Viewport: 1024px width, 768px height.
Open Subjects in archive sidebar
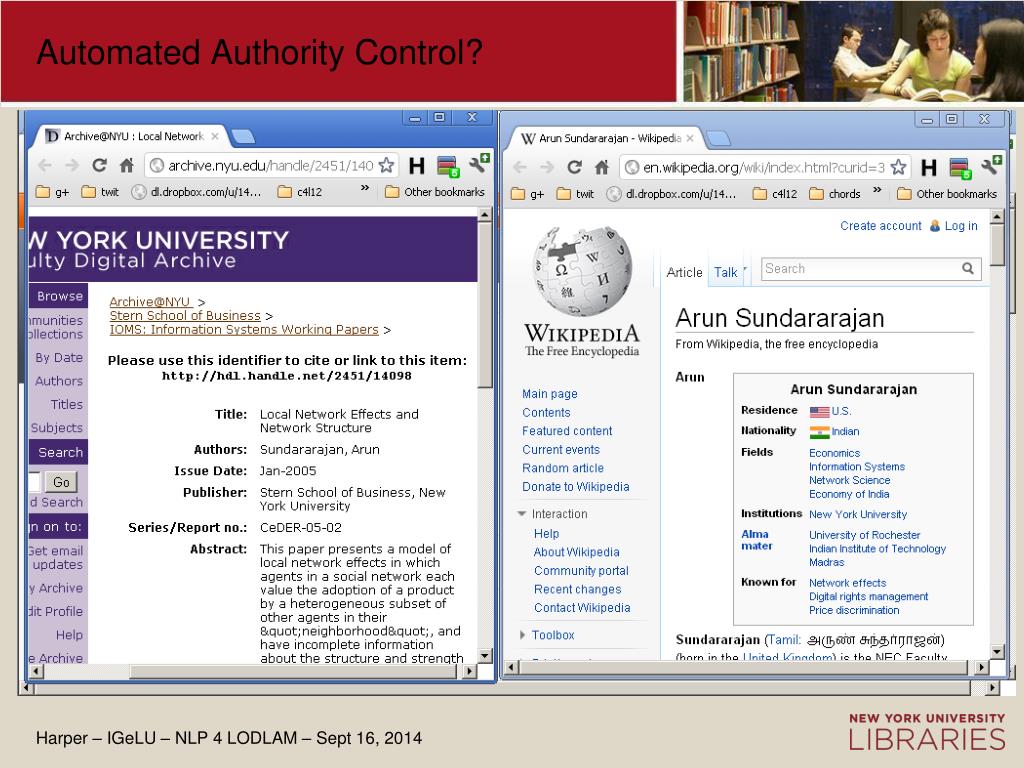(x=57, y=428)
